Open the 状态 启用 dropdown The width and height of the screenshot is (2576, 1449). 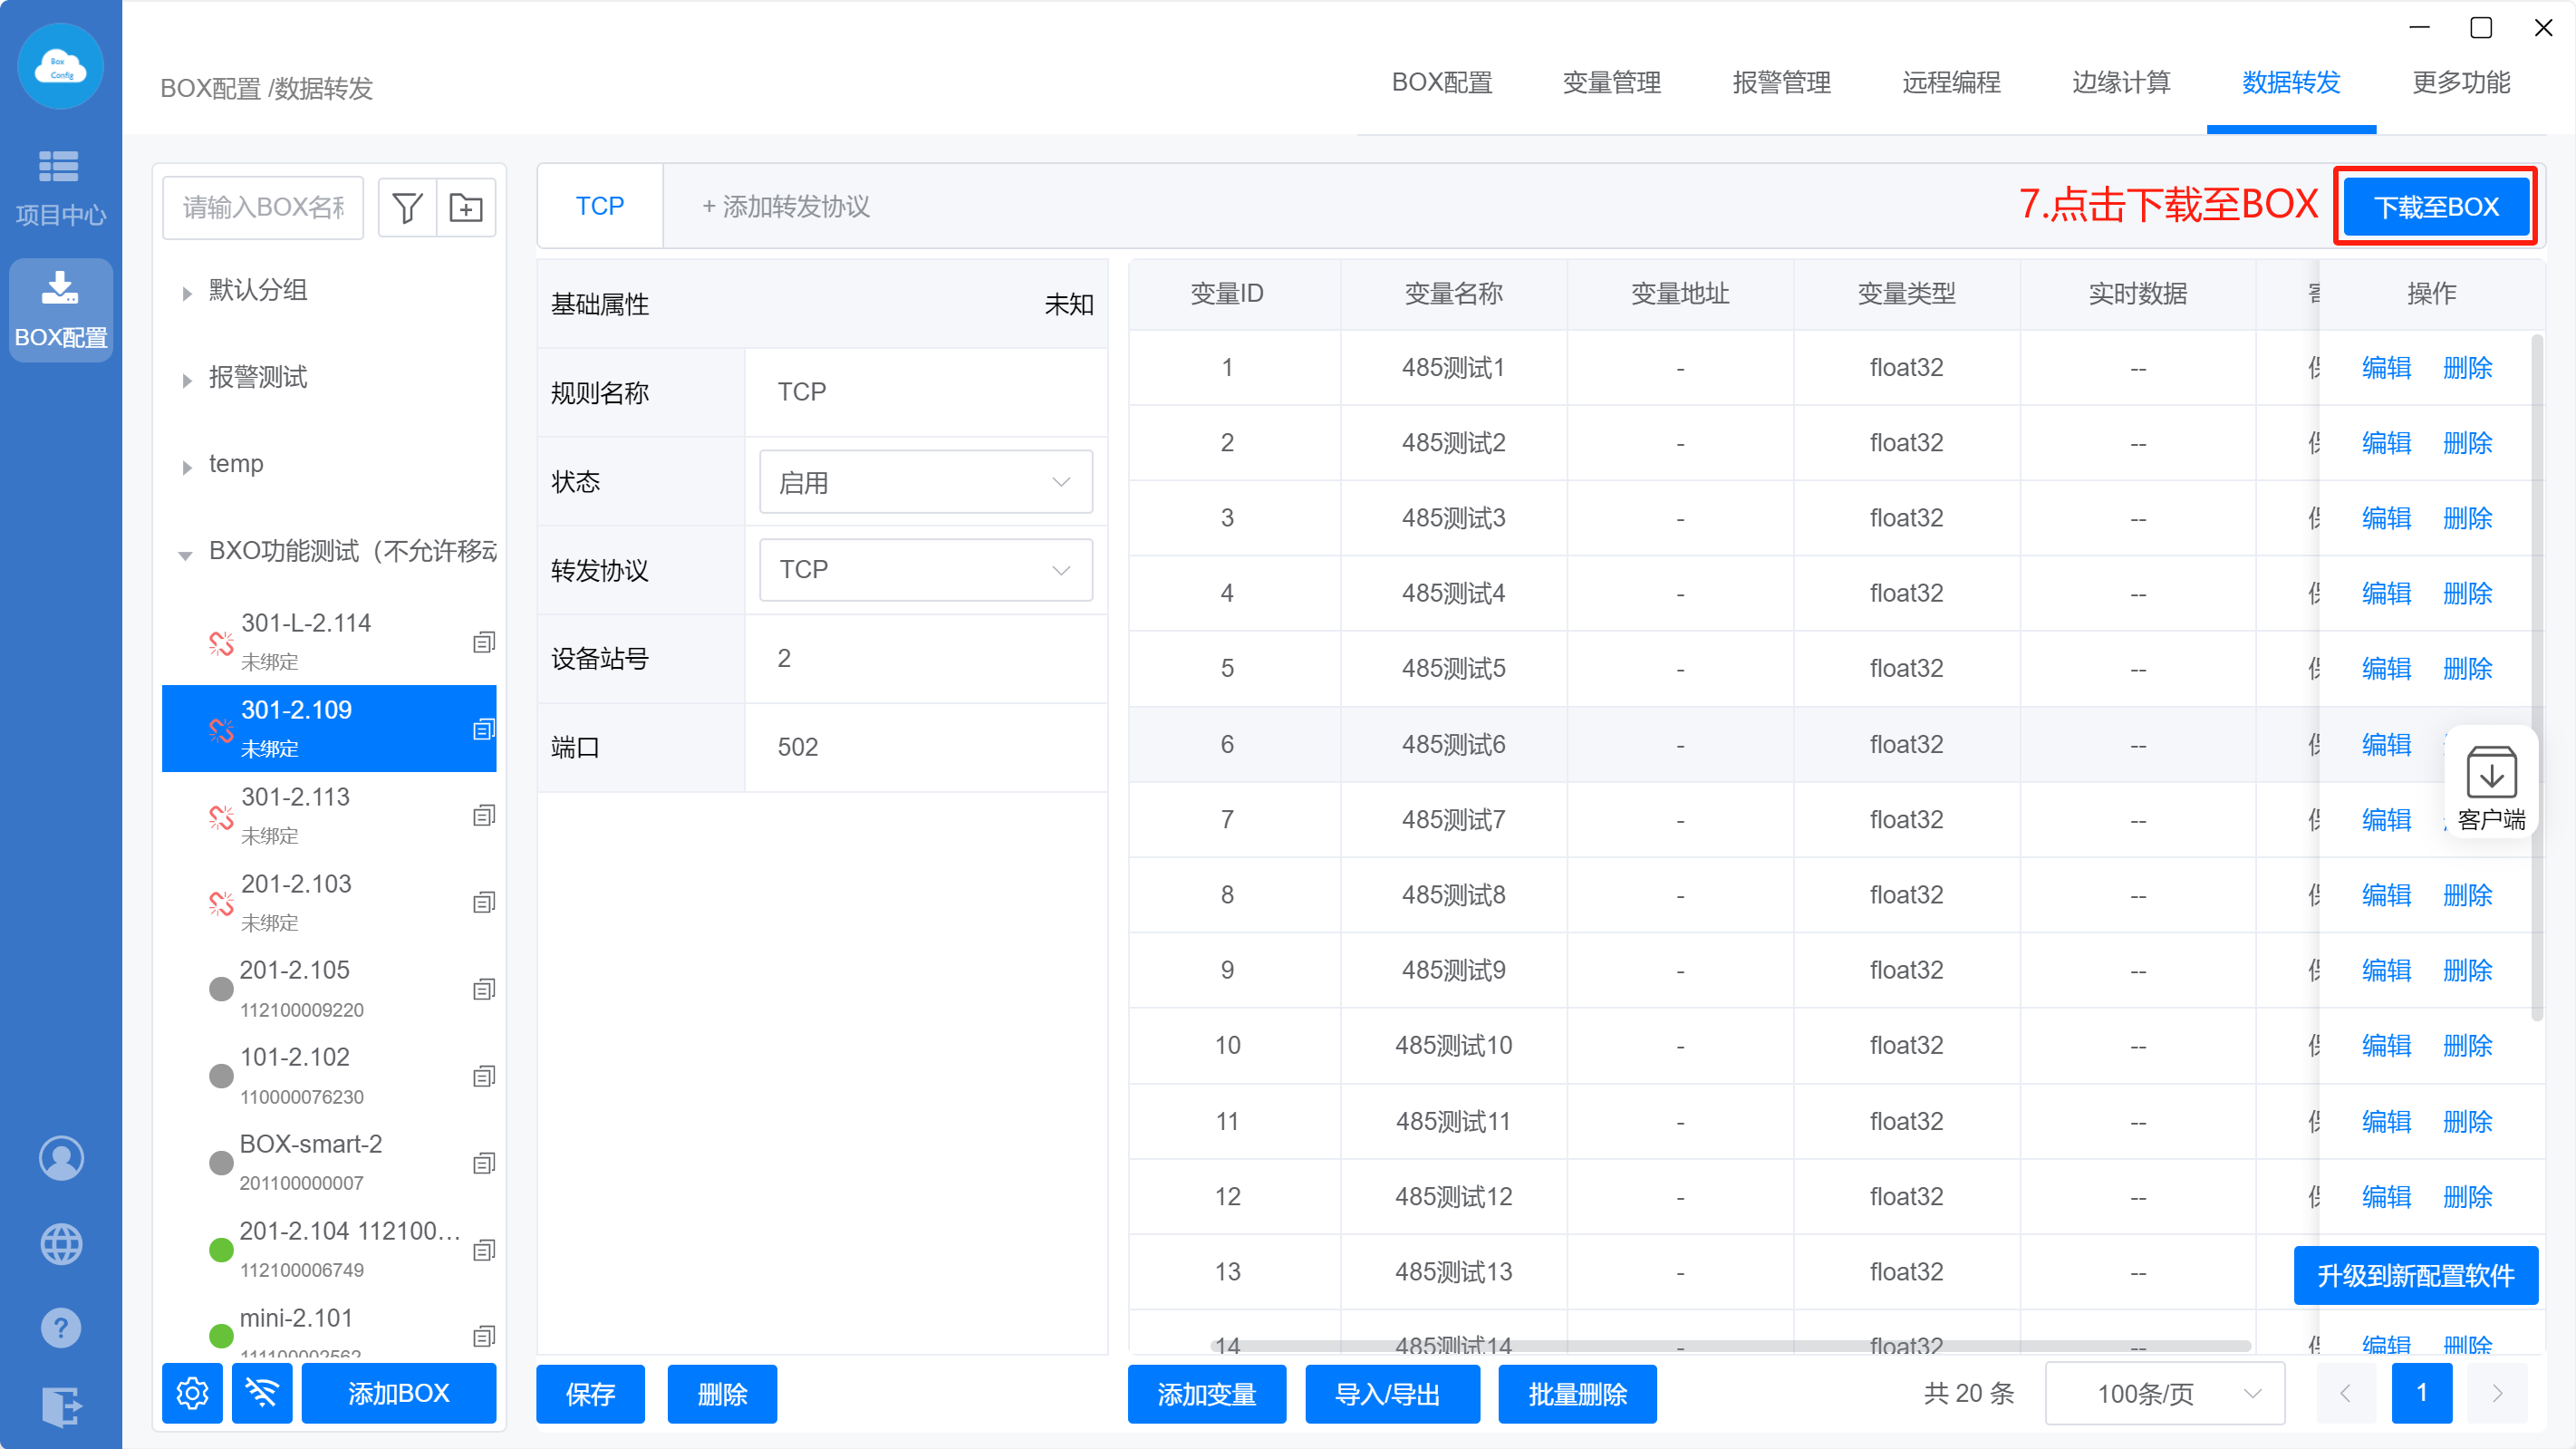click(925, 482)
